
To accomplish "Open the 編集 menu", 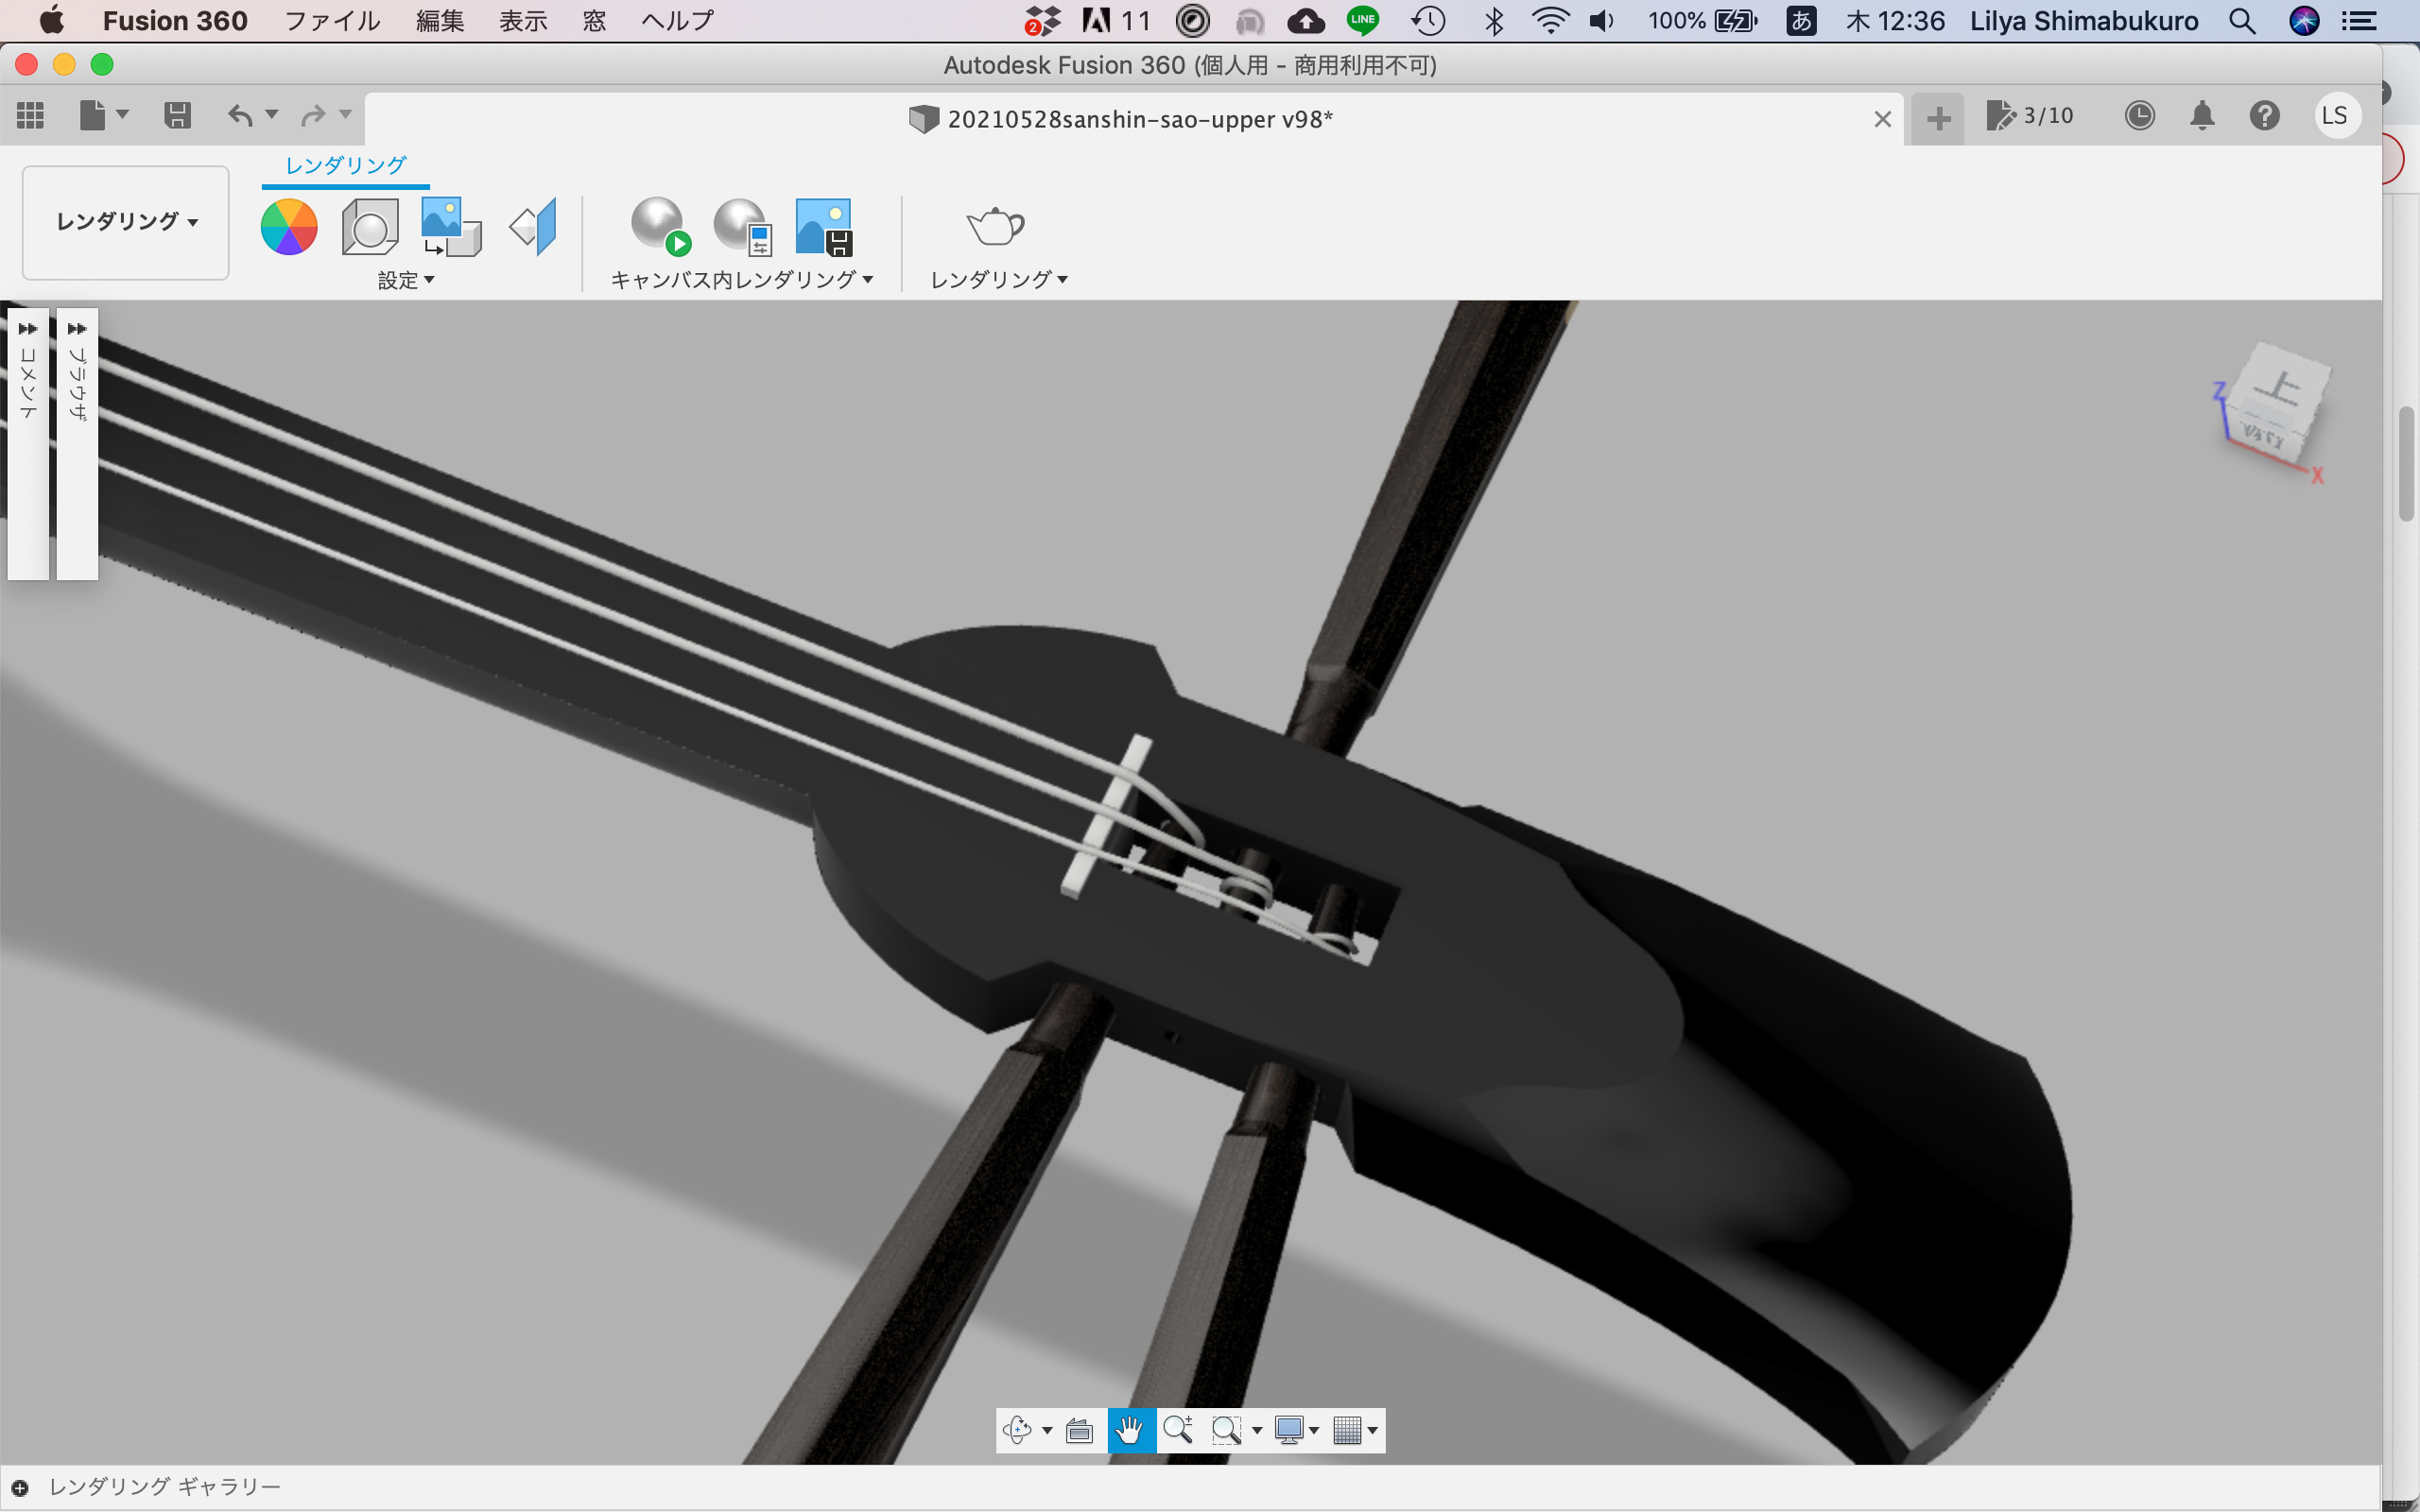I will pyautogui.click(x=440, y=21).
